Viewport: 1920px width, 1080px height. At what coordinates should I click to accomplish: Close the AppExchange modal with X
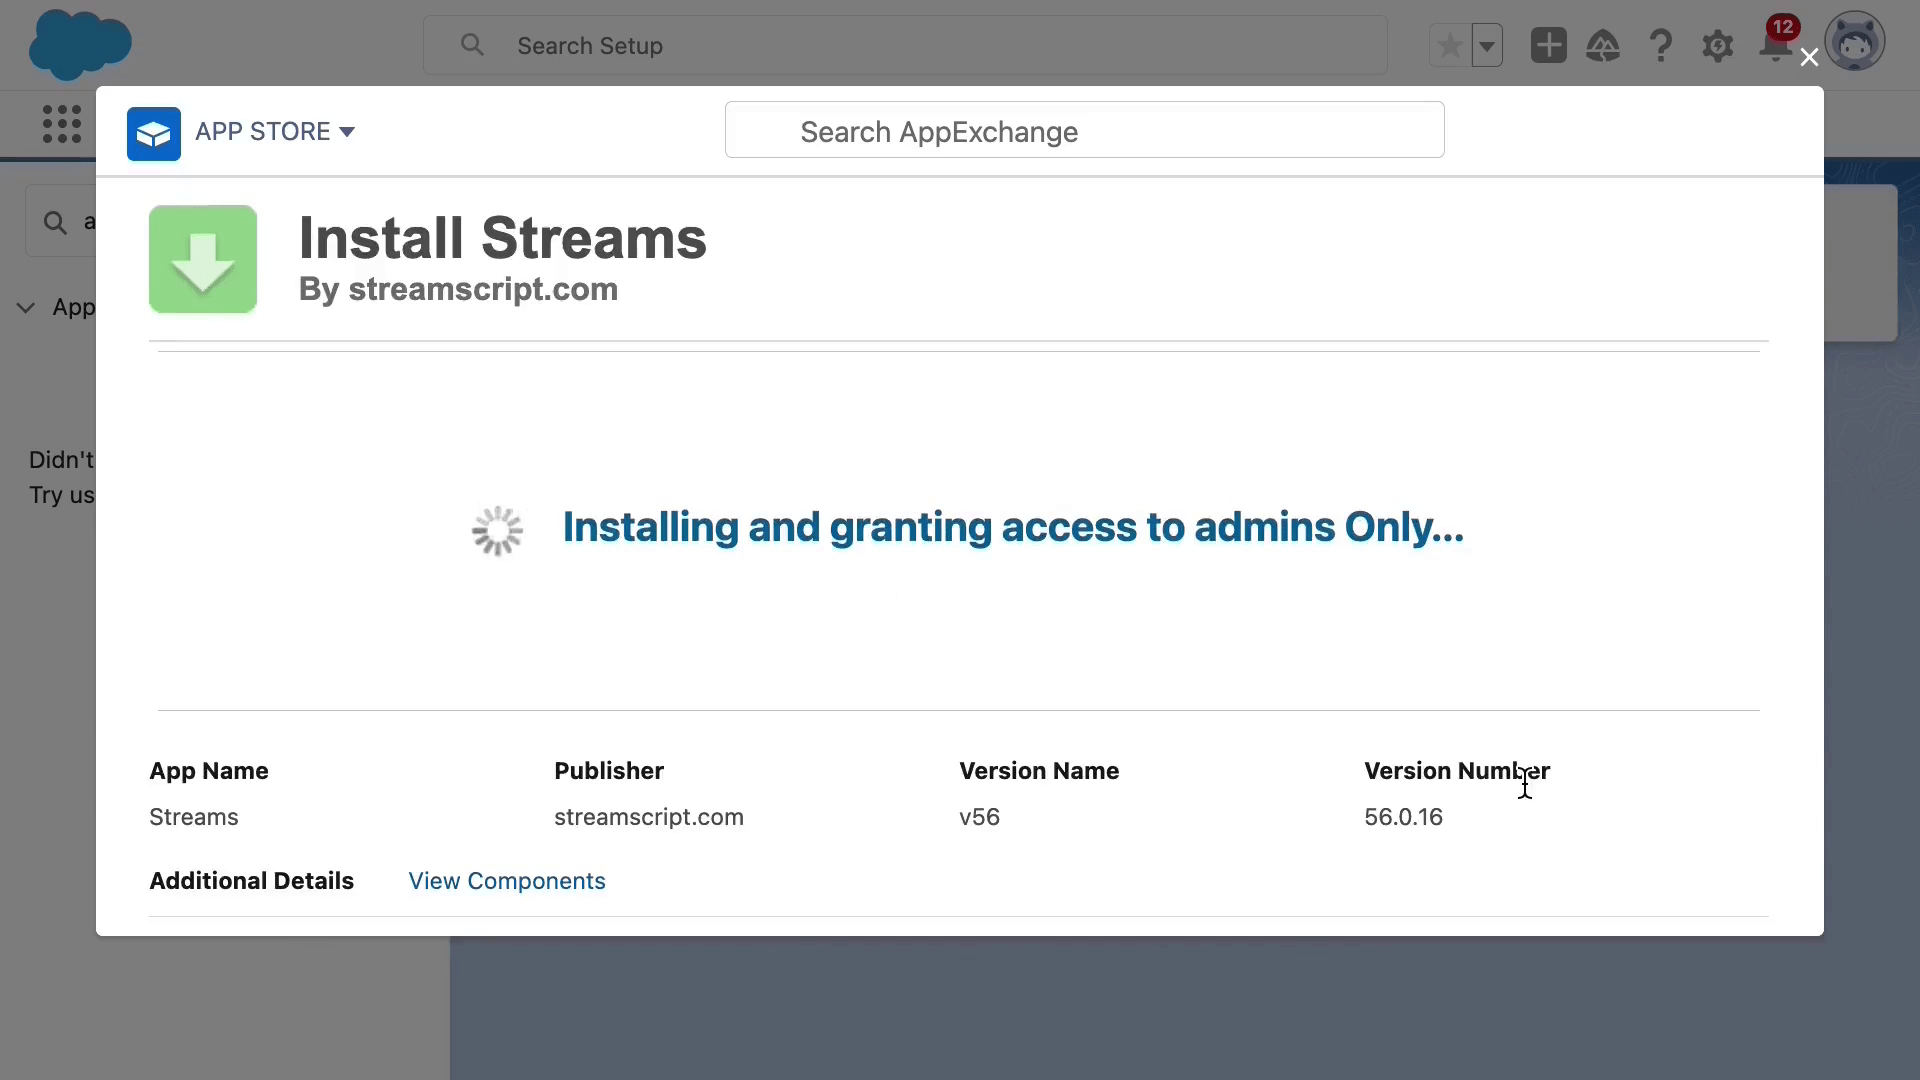point(1809,58)
